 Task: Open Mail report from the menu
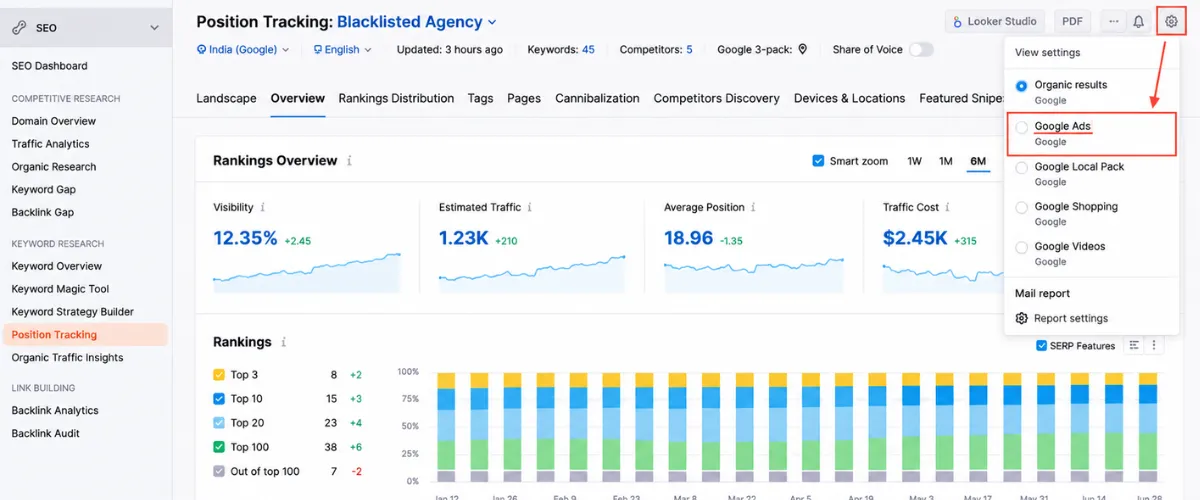pyautogui.click(x=1042, y=293)
